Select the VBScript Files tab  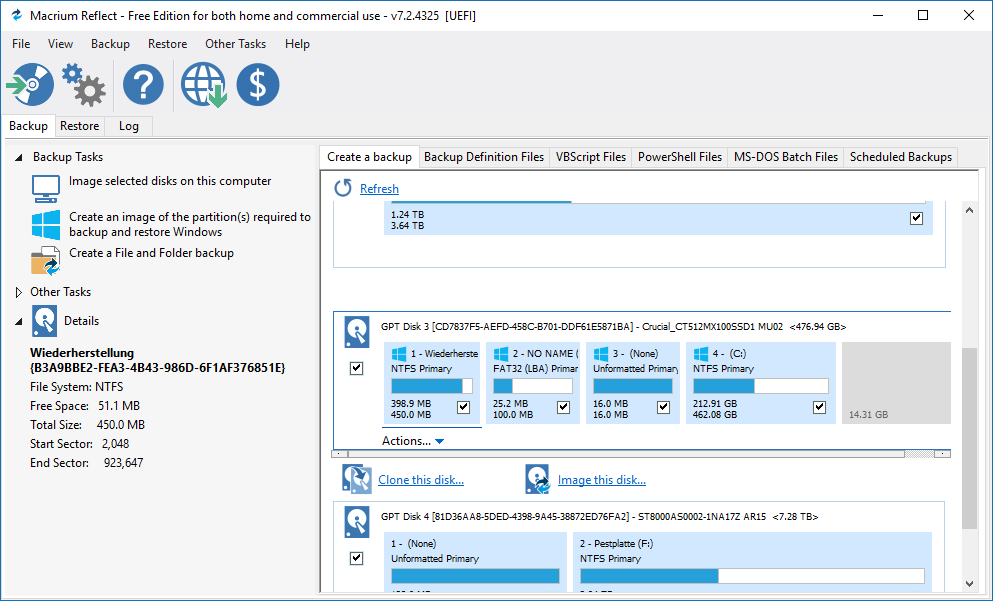coord(591,157)
